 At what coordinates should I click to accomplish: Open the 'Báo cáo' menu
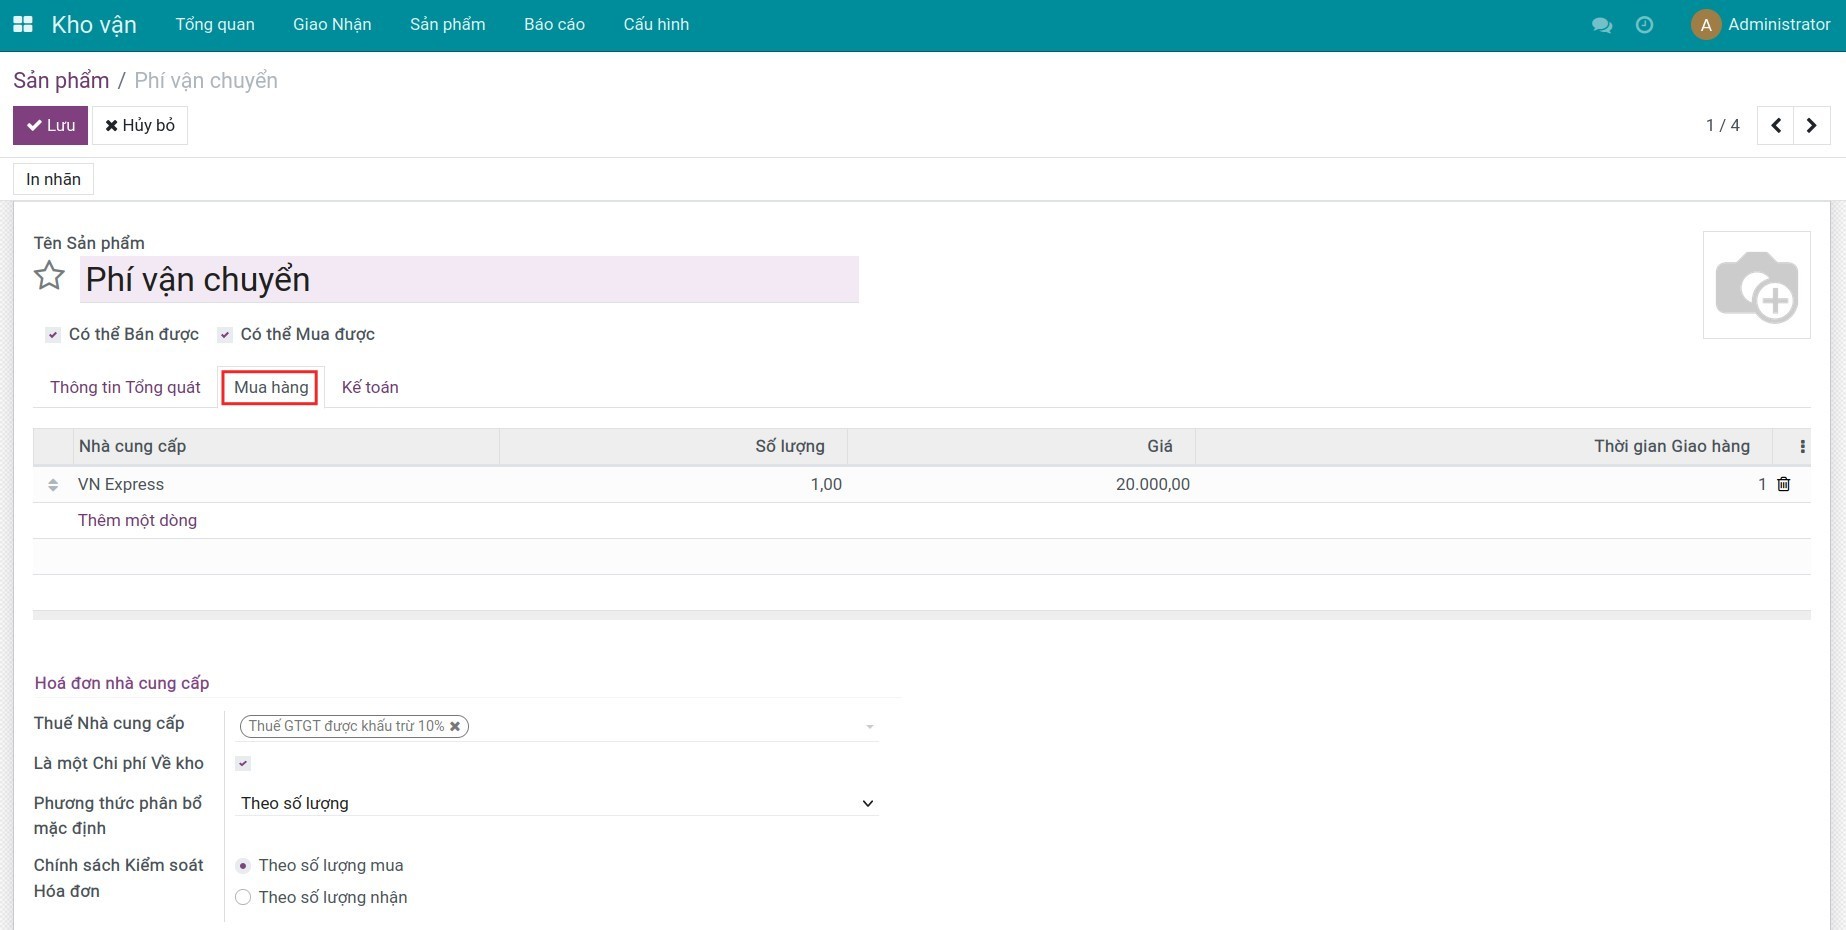click(x=554, y=25)
